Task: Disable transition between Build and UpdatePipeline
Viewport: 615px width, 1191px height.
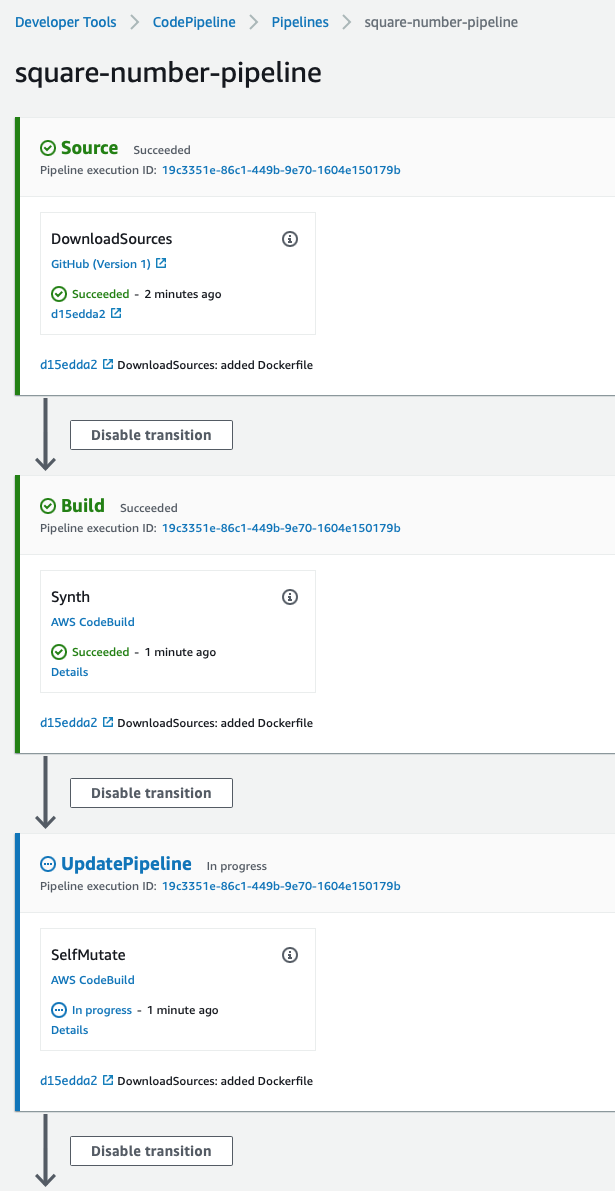Action: click(x=151, y=793)
